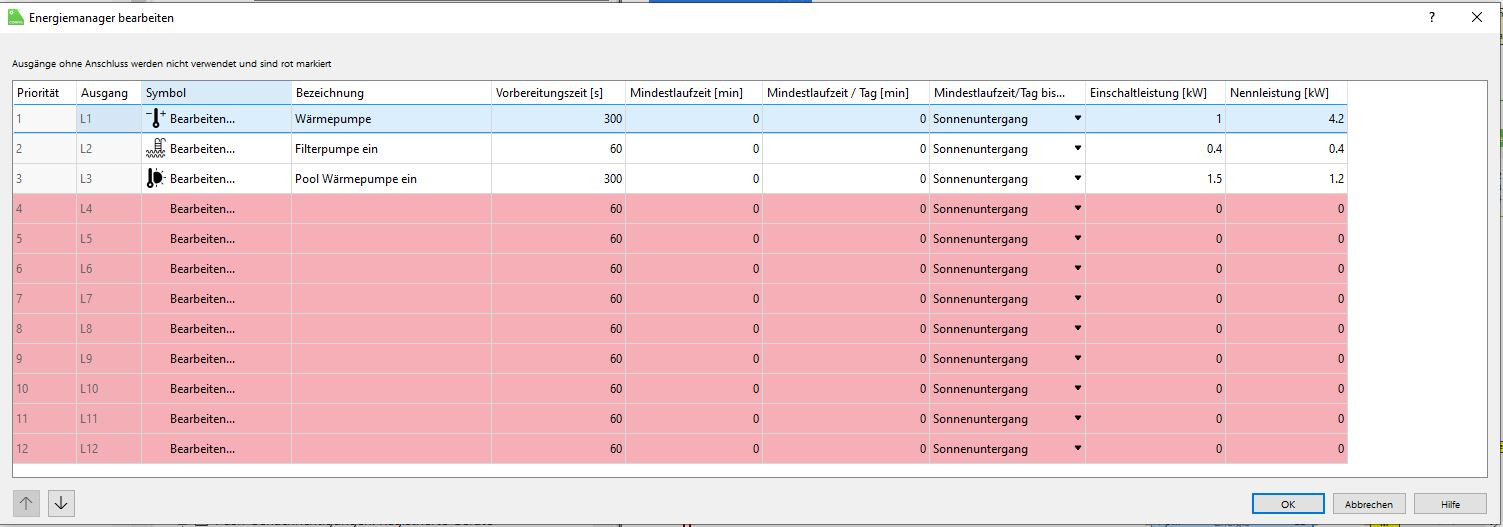The width and height of the screenshot is (1503, 527).
Task: Click Bearbeiten... in row L8
Action: point(203,329)
